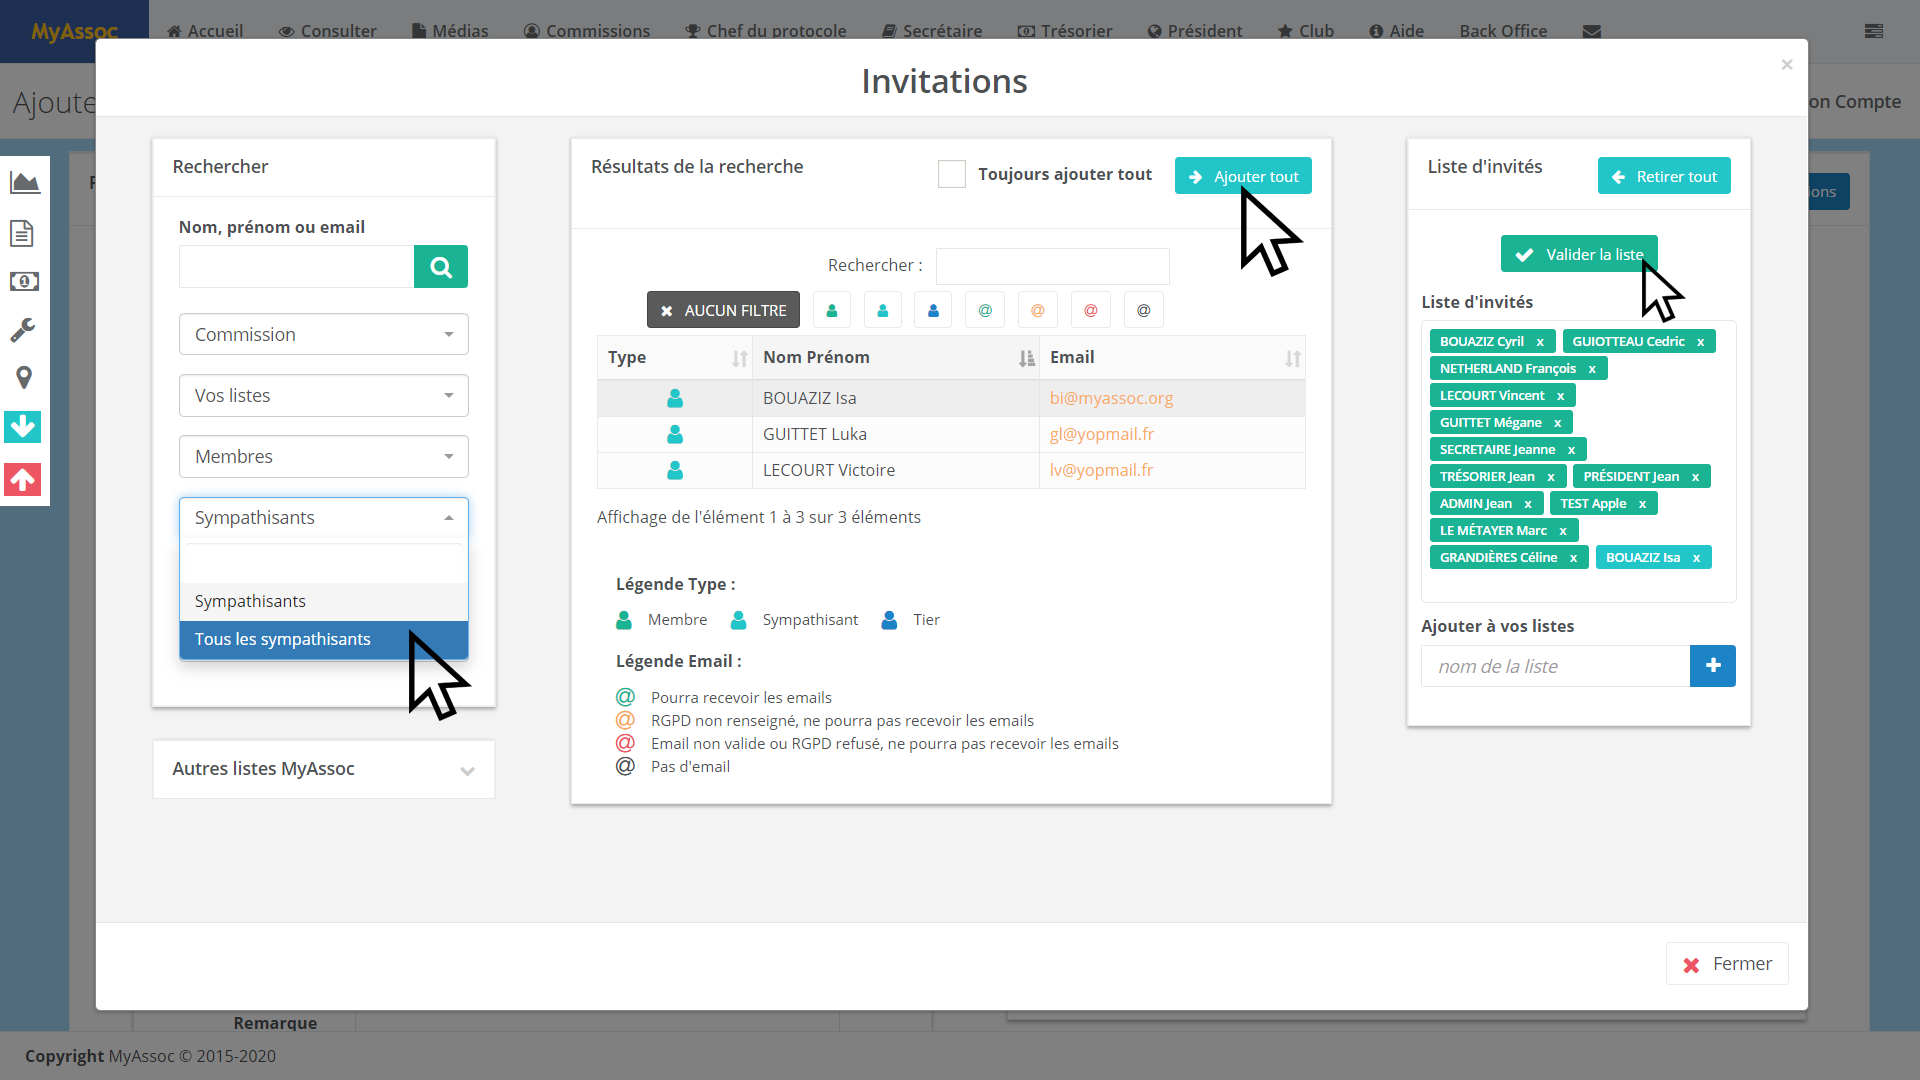Filter results by dark blue Tier icon
1920x1080 pixels.
point(933,310)
